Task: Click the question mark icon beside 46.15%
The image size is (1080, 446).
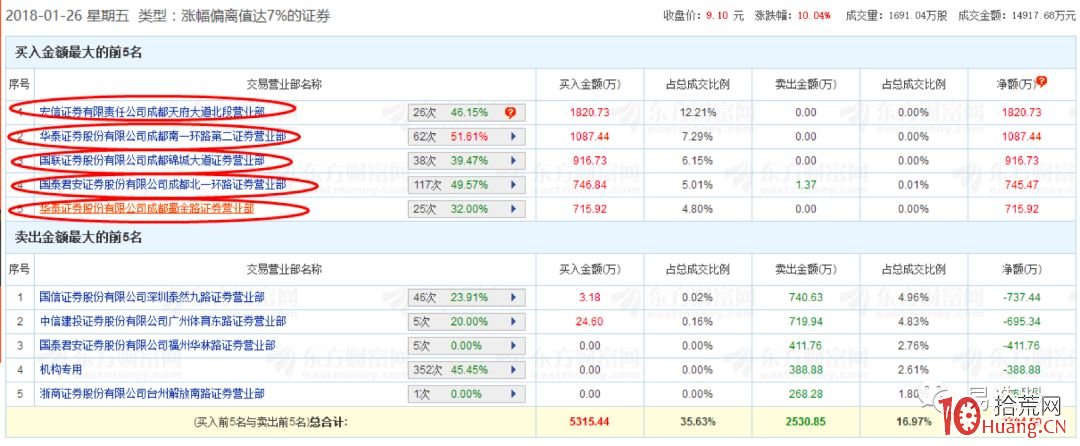Action: point(510,112)
